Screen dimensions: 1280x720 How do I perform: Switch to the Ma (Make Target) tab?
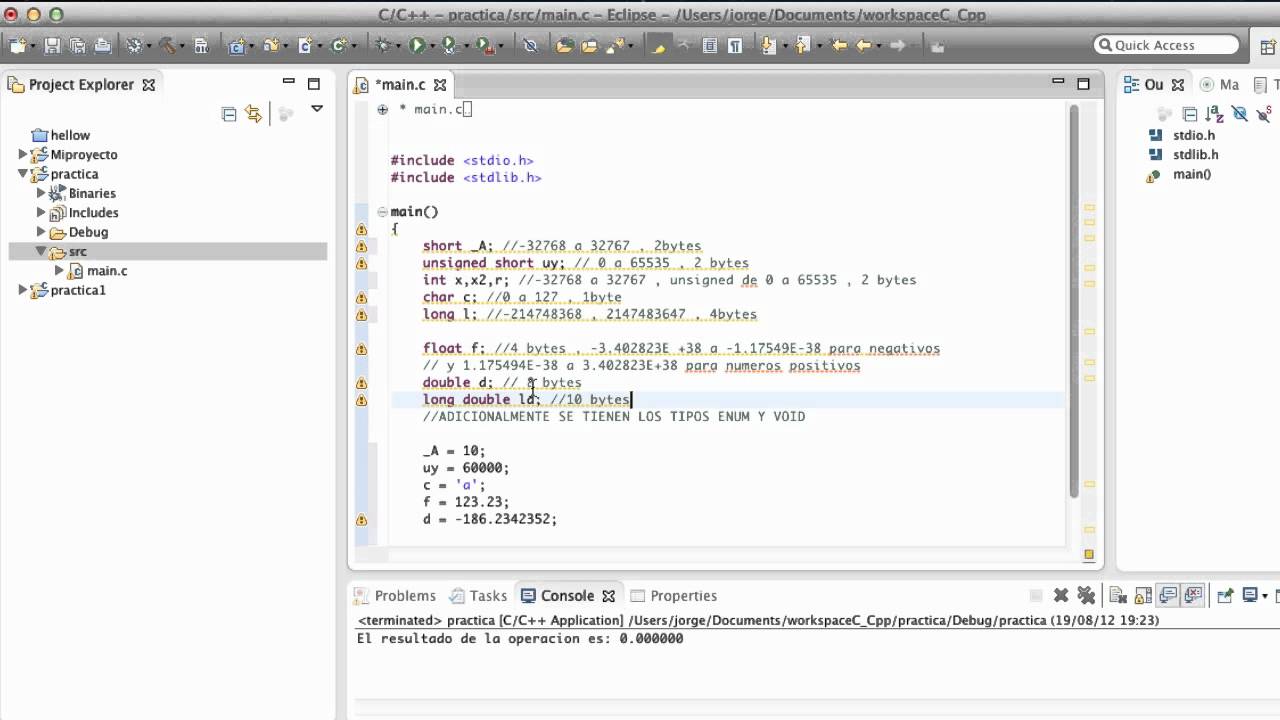pyautogui.click(x=1220, y=85)
